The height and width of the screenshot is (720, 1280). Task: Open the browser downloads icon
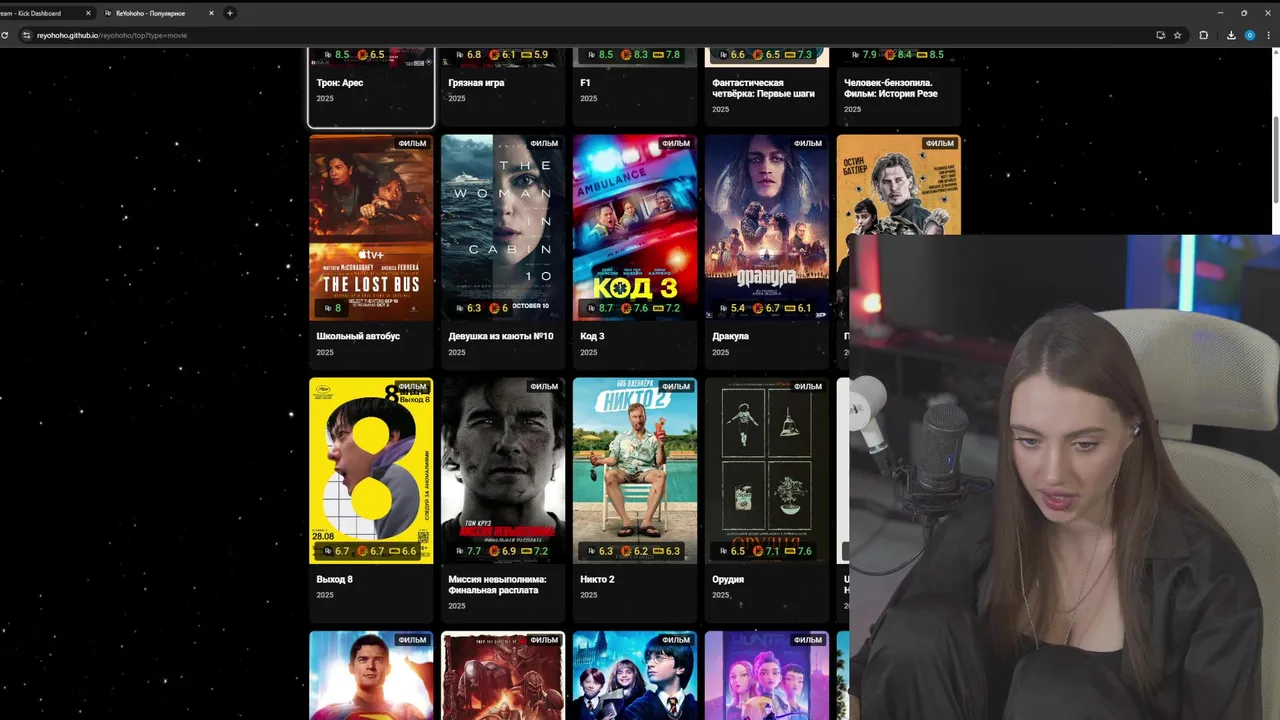tap(1232, 35)
